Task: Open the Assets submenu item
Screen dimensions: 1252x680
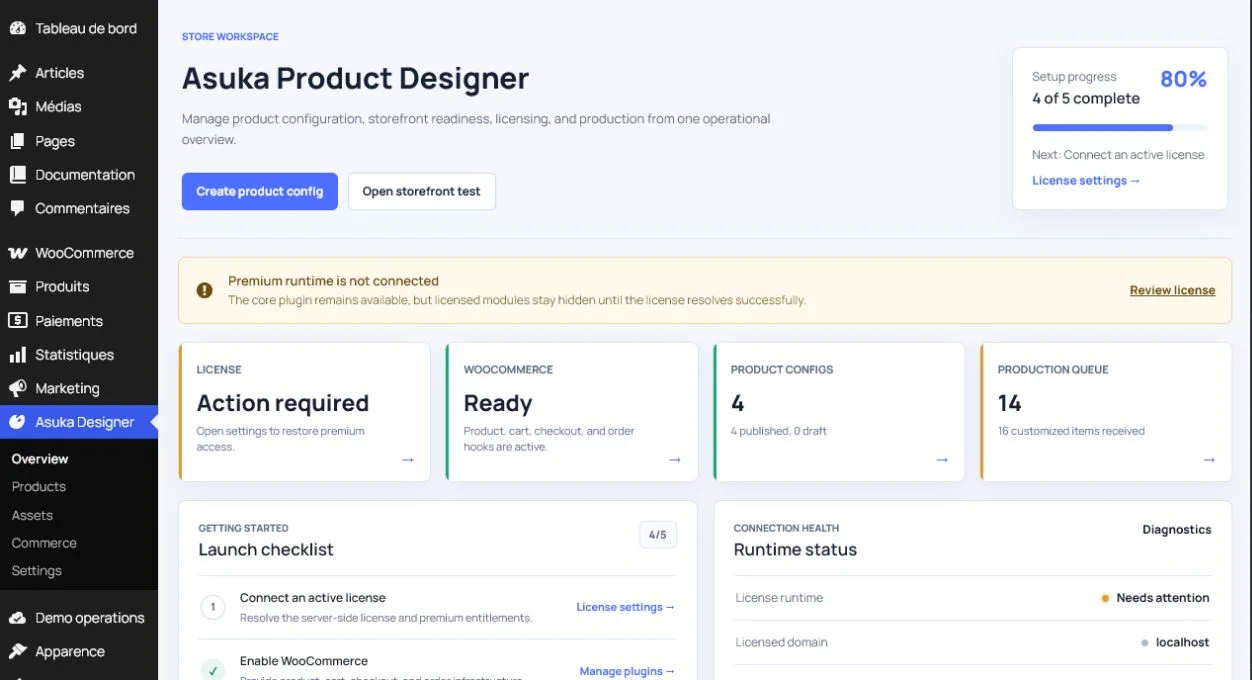Action: point(32,515)
